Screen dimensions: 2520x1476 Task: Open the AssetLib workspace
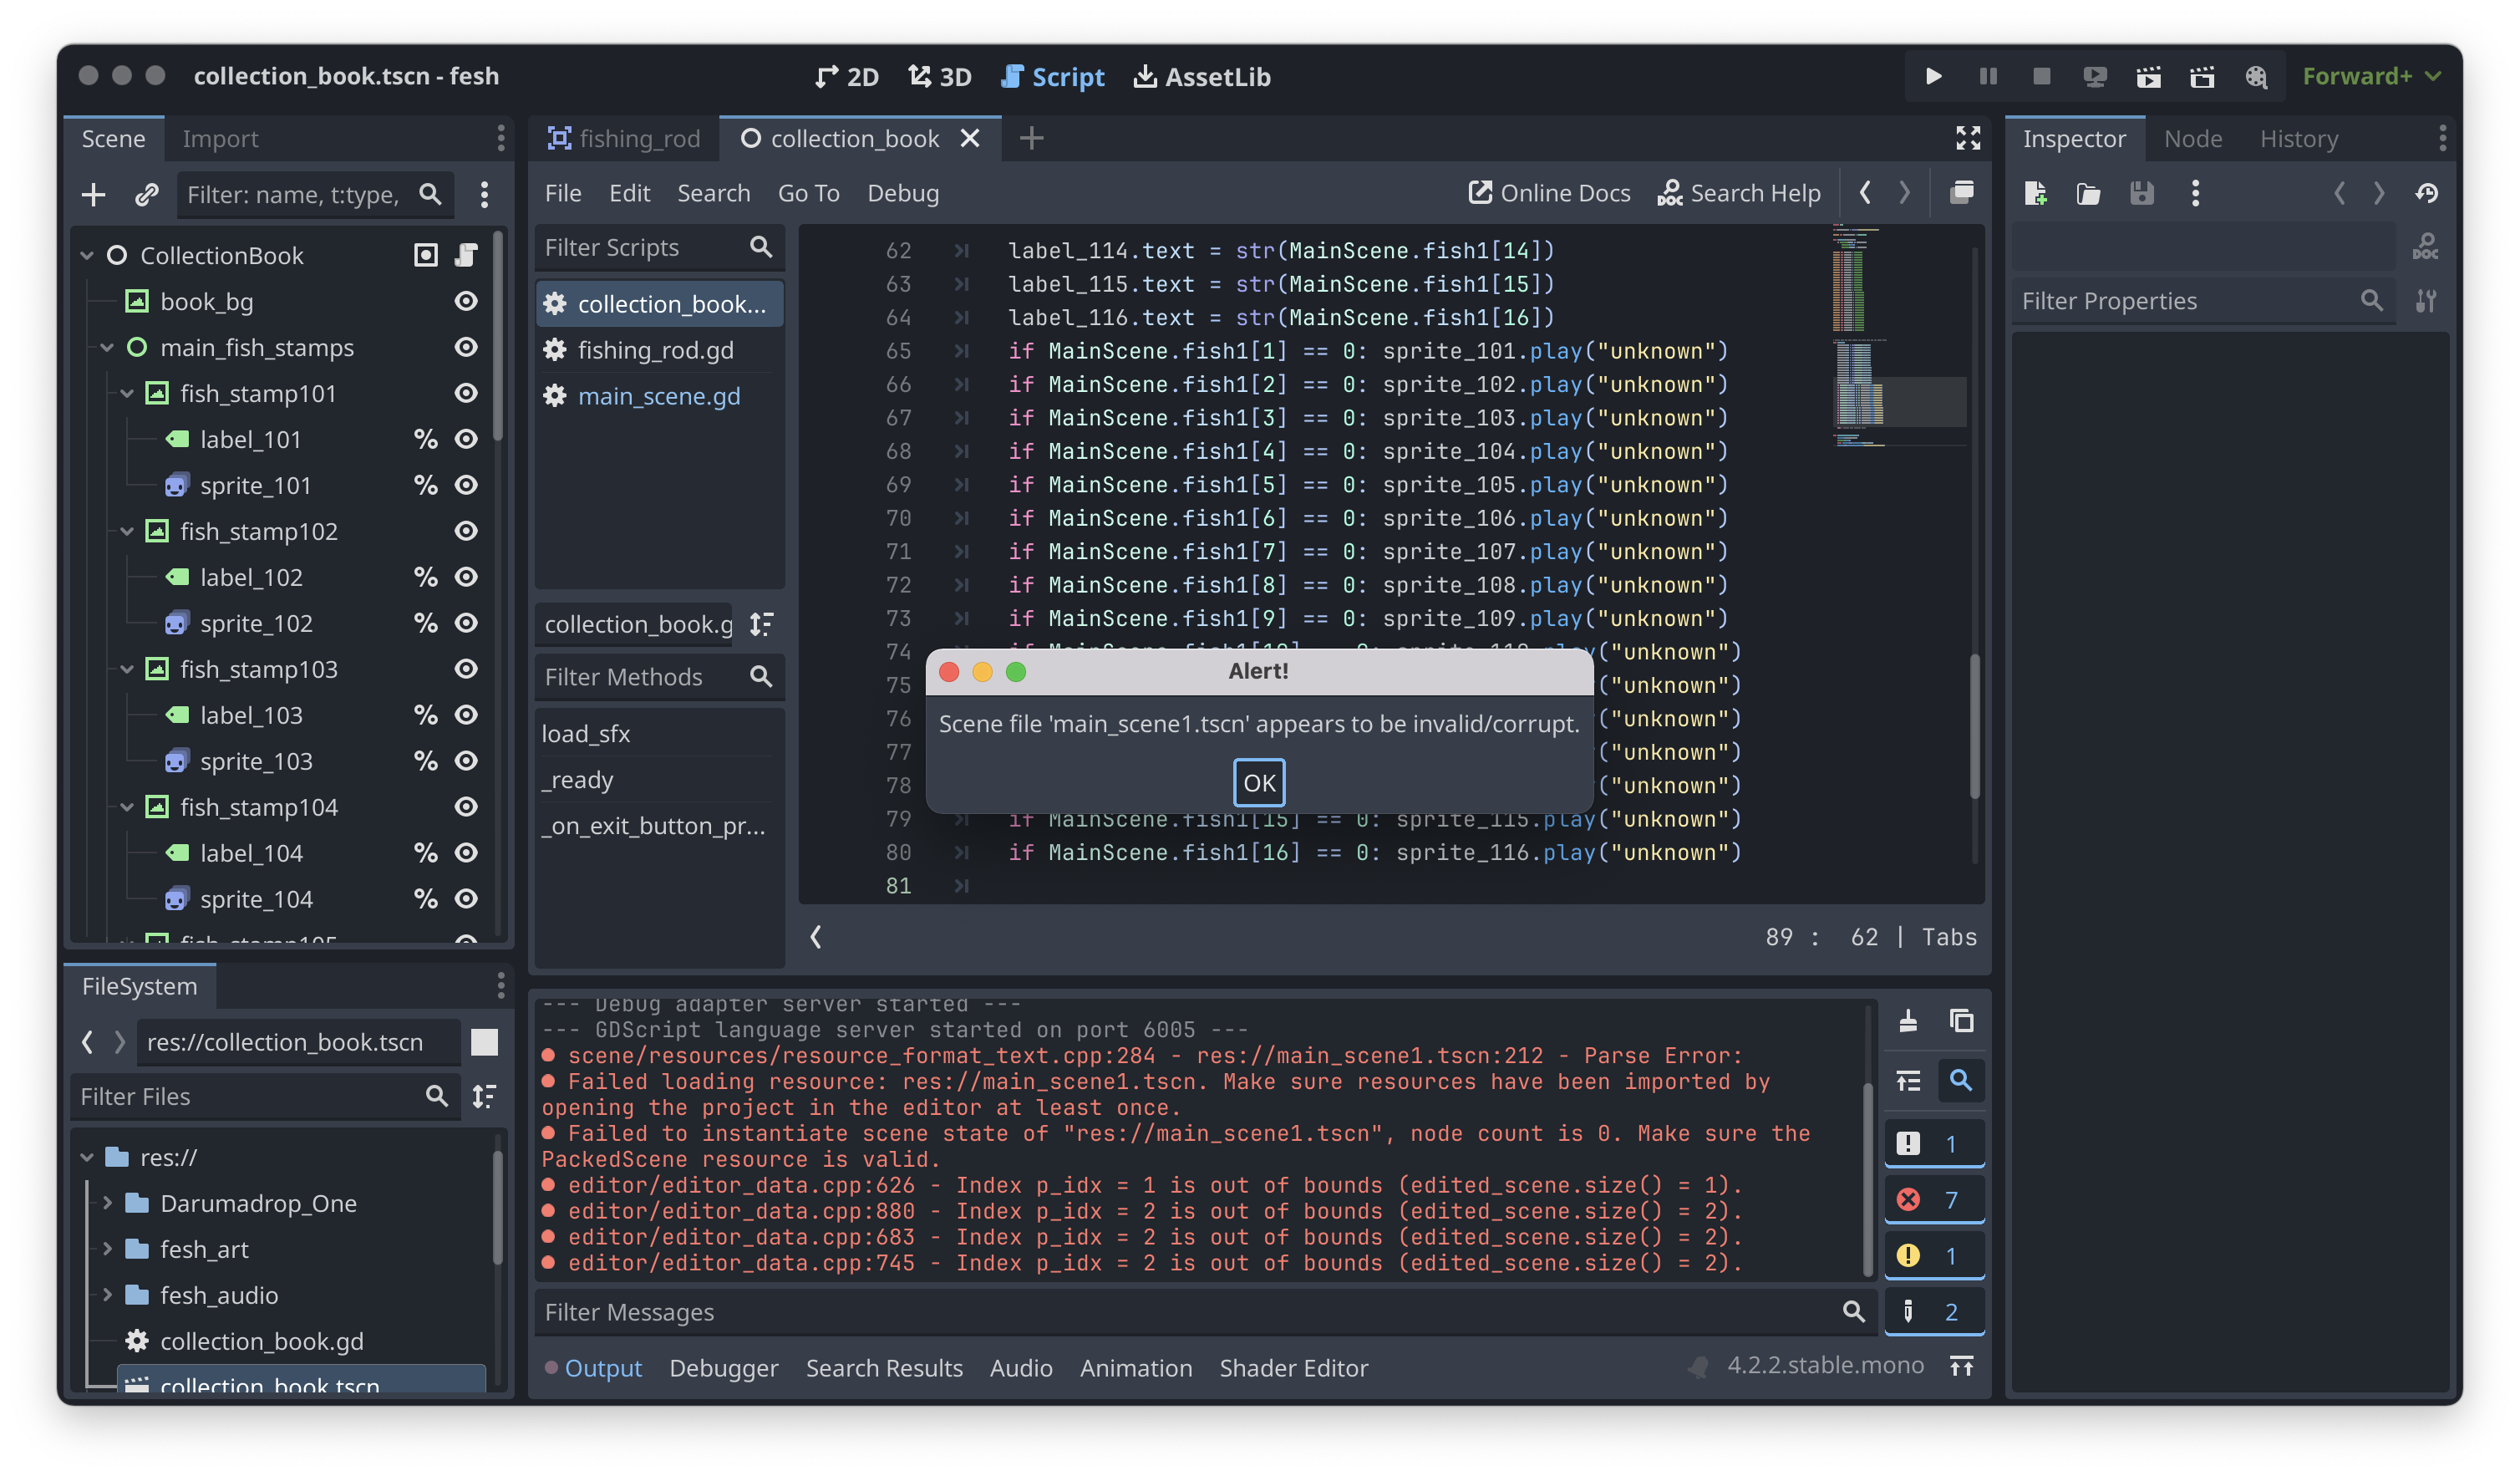point(1202,77)
